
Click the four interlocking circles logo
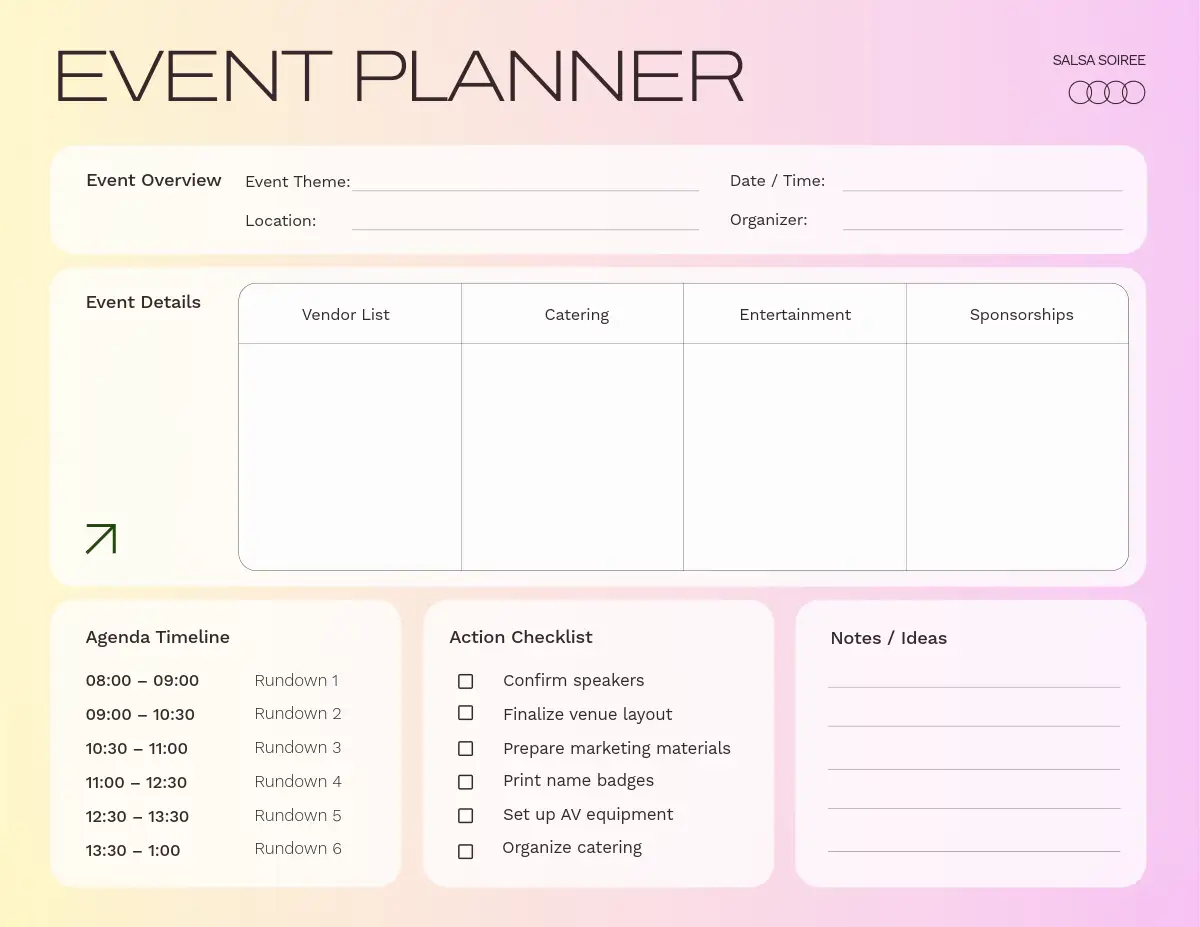(x=1106, y=93)
